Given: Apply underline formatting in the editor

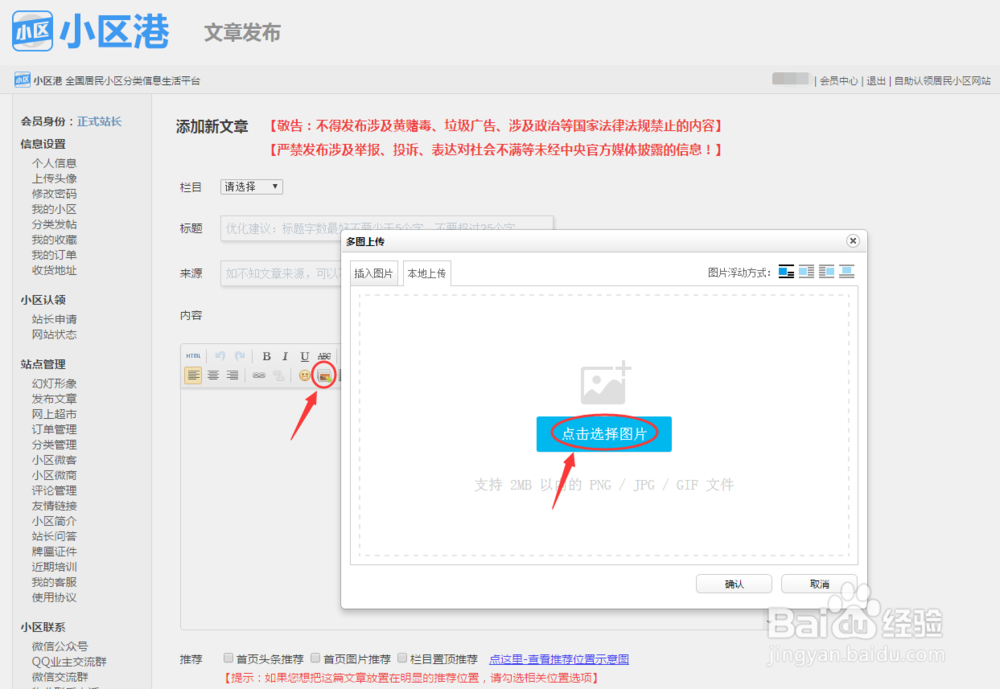Looking at the screenshot, I should click(304, 356).
